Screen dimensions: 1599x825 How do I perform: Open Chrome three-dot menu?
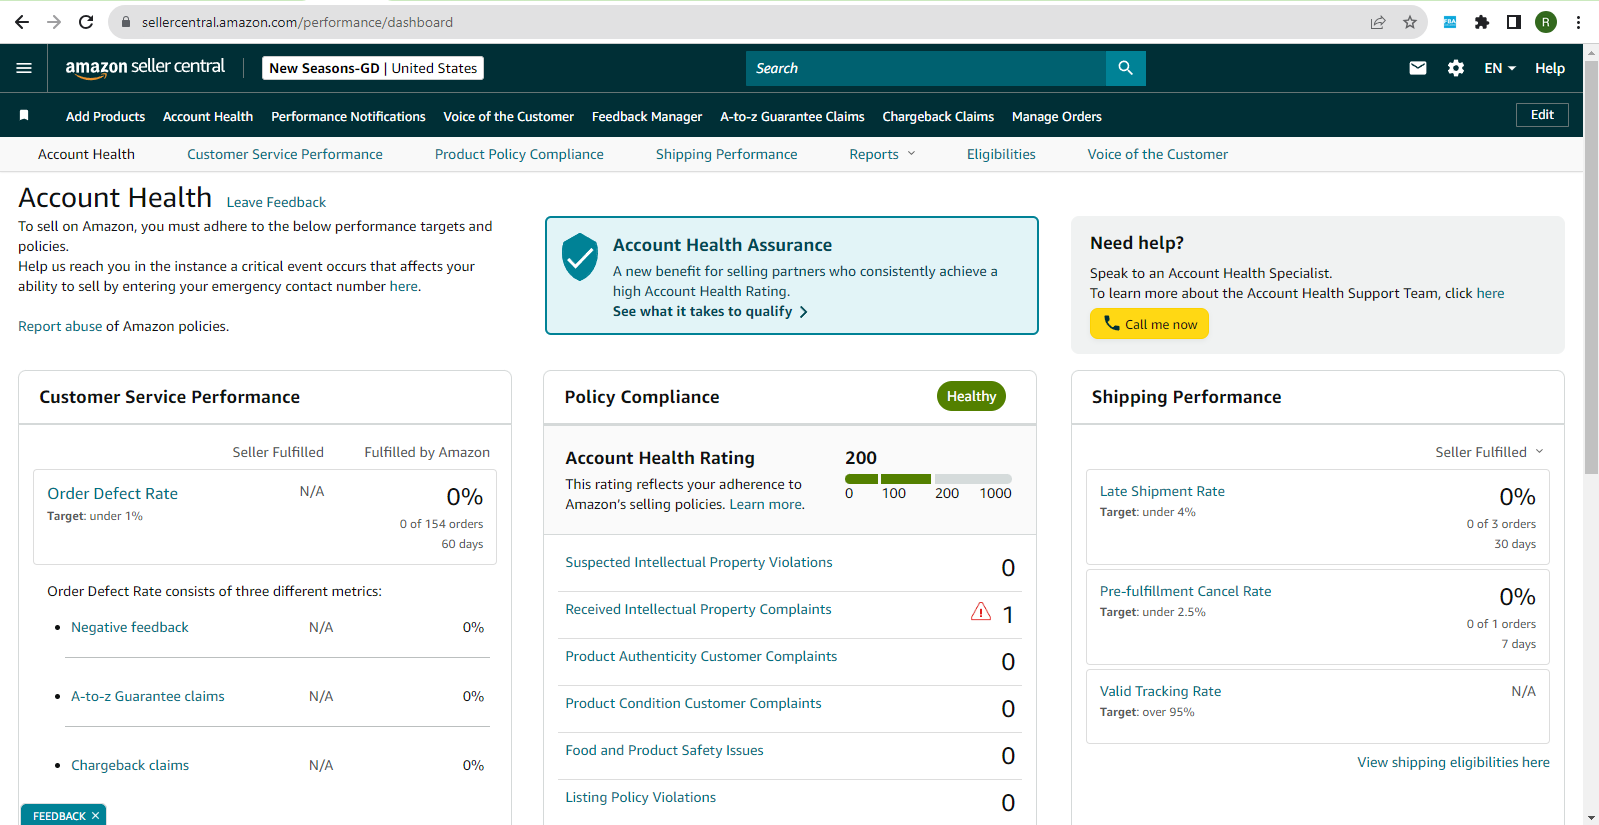(1578, 22)
